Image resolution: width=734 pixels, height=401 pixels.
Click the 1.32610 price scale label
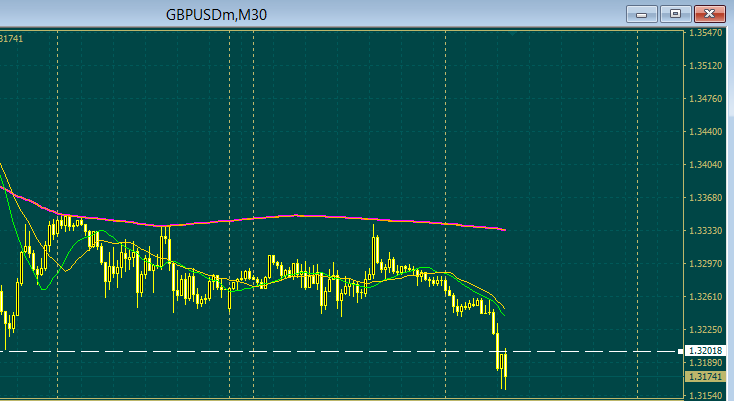tap(705, 297)
